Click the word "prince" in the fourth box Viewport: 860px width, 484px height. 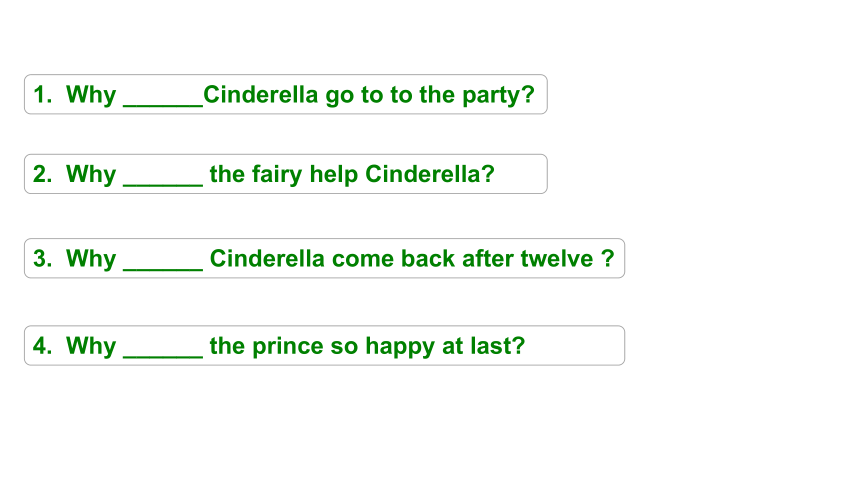[x=287, y=347]
